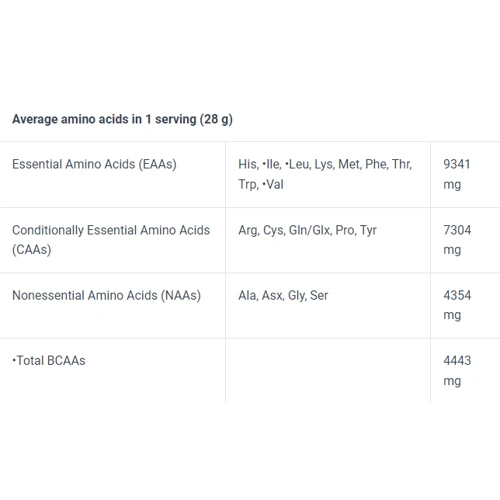Image resolution: width=500 pixels, height=500 pixels.
Task: Select the 4354 mg value
Action: [457, 305]
